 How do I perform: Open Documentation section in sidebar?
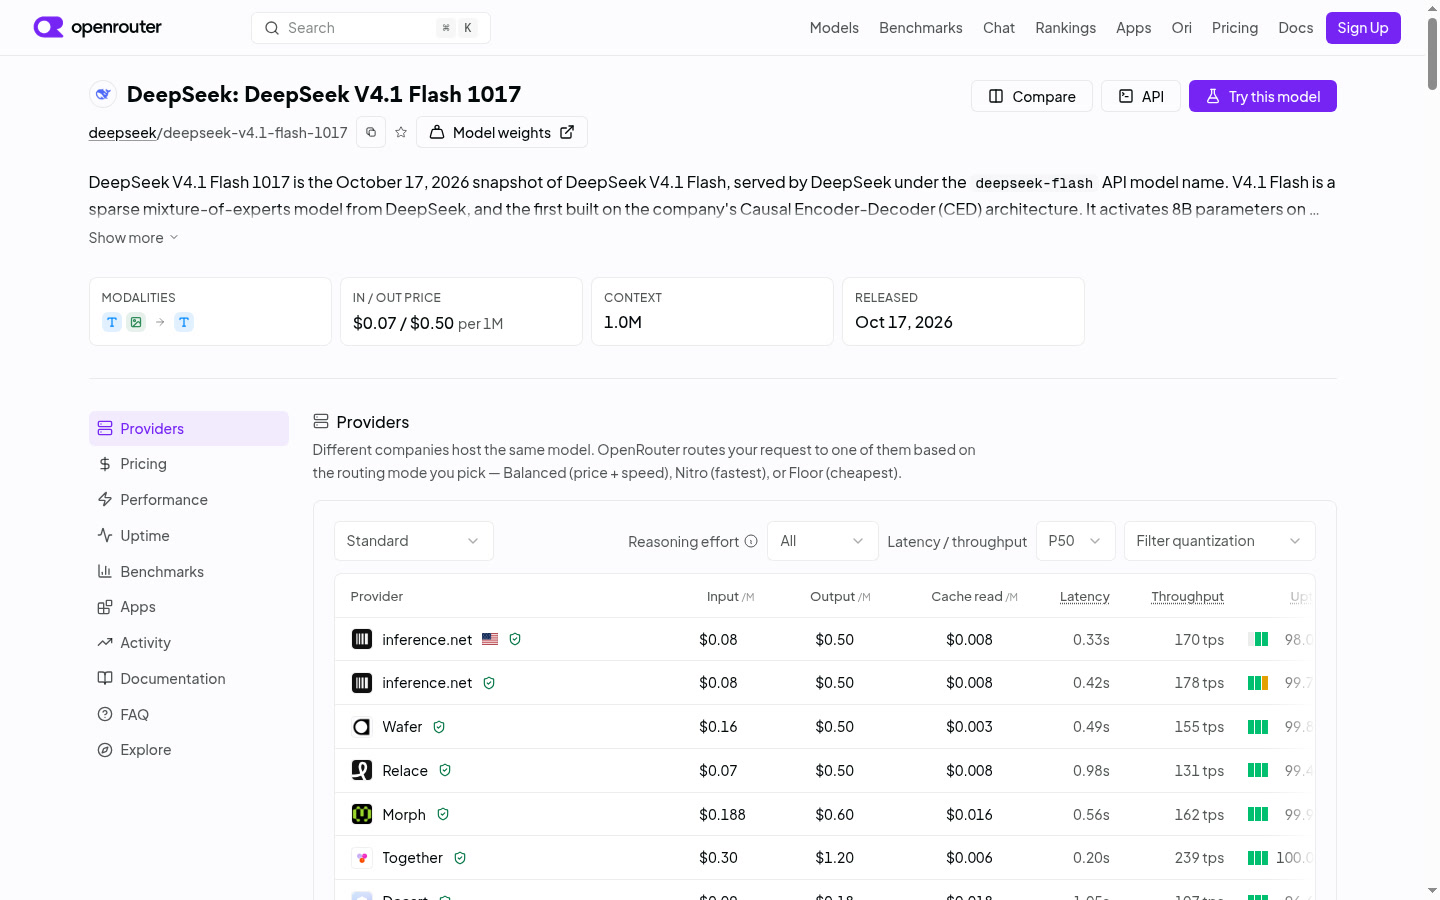tap(189, 679)
